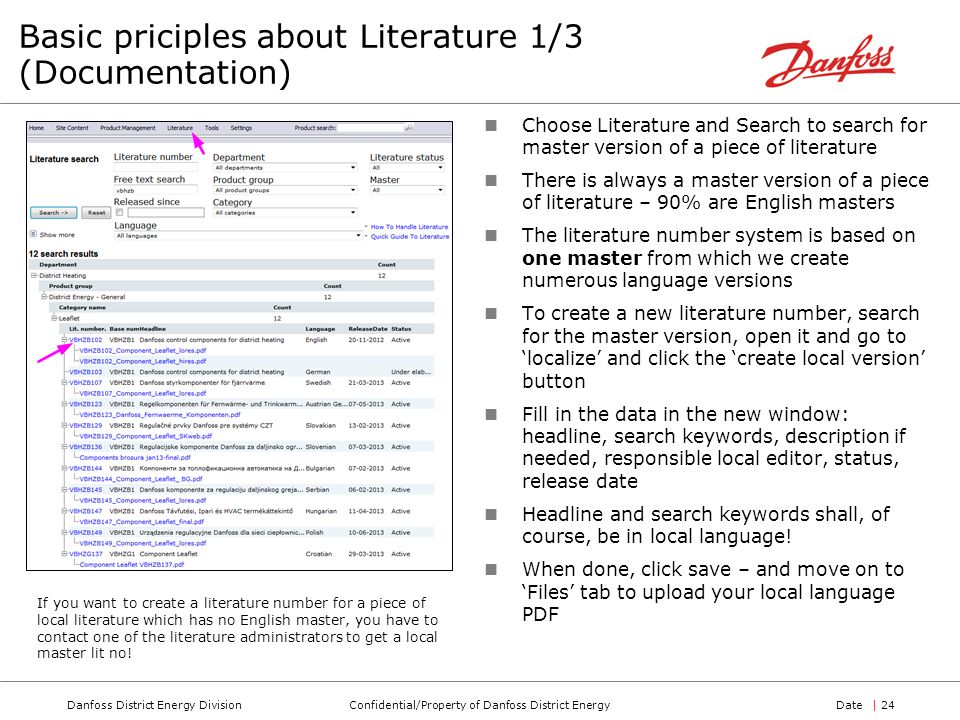Collapse the VBHZB144 row expander

click(x=64, y=468)
